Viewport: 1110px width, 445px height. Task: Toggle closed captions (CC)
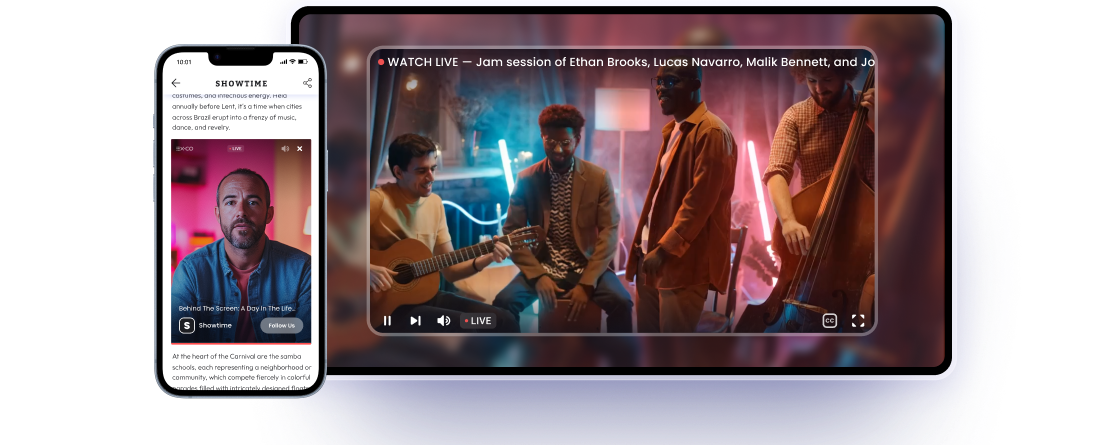pos(829,321)
